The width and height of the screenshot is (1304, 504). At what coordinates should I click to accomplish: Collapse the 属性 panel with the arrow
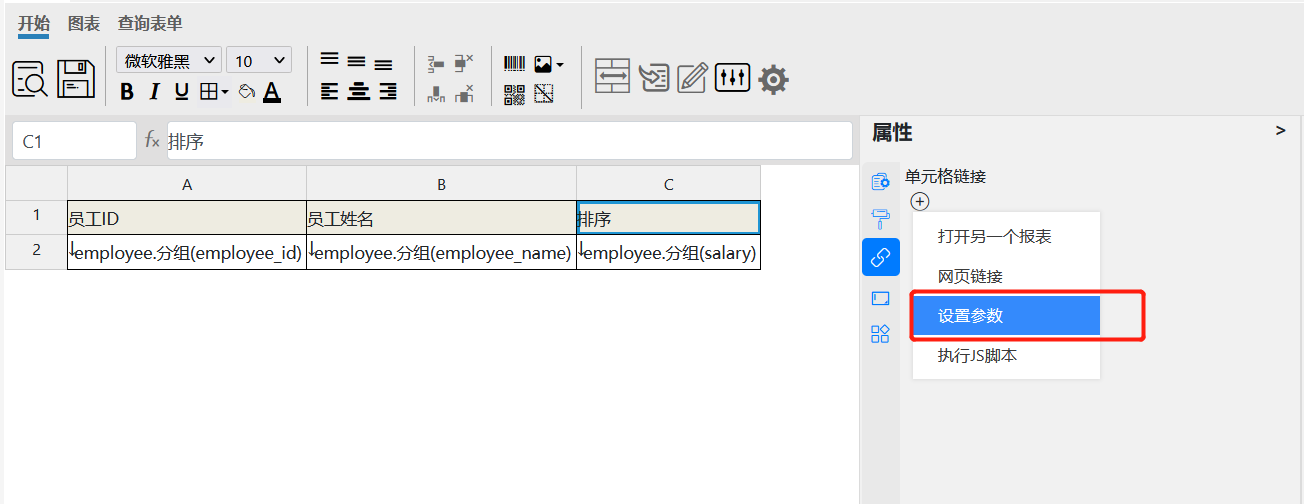click(x=1281, y=131)
